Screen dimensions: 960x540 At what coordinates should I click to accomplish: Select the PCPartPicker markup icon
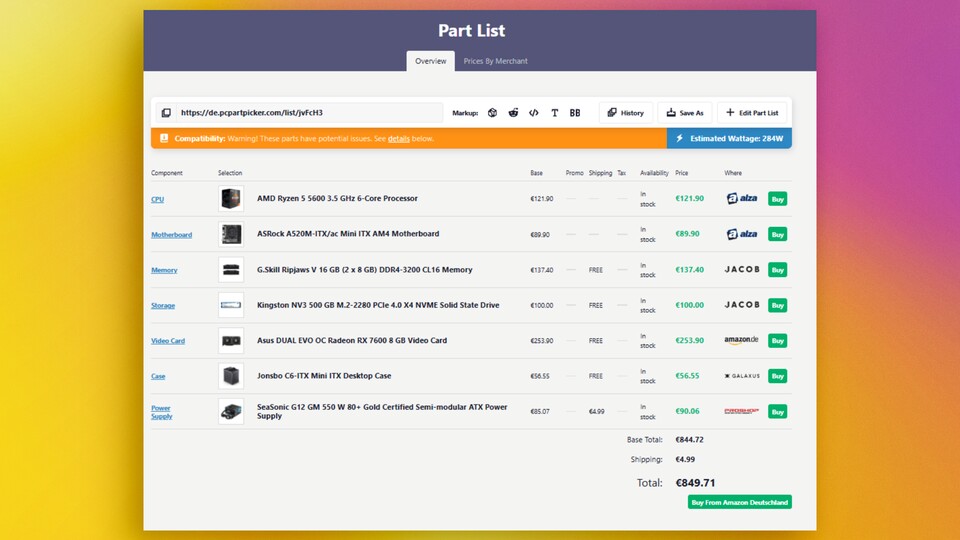492,113
